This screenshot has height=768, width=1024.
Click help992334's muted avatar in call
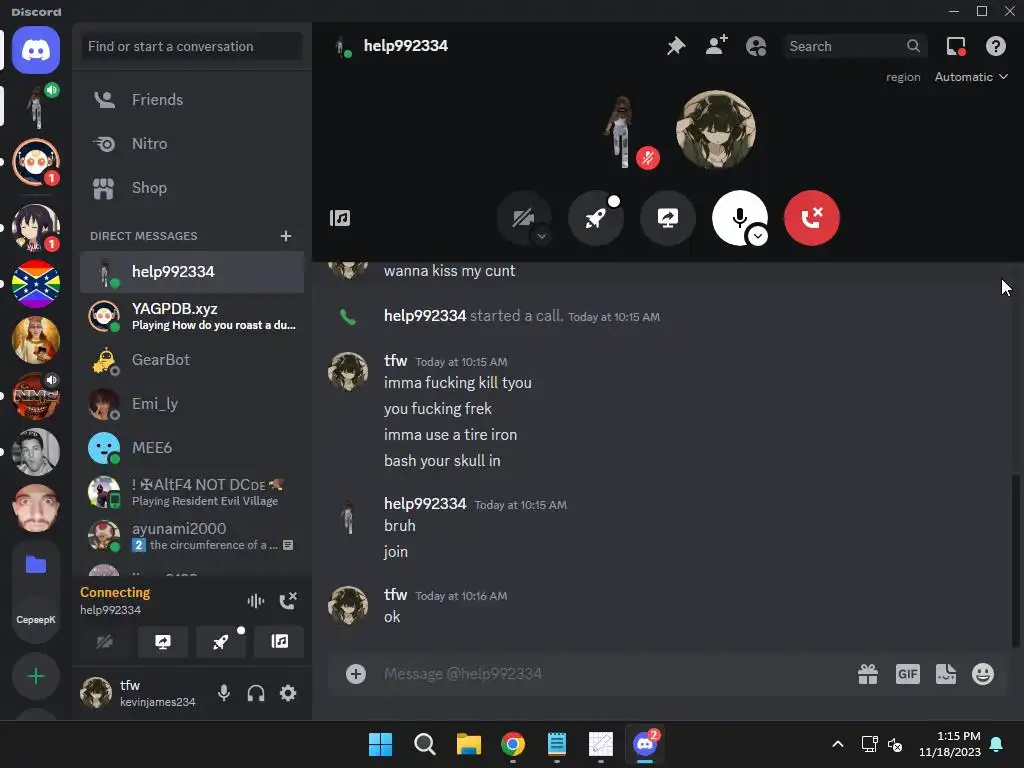pos(622,130)
